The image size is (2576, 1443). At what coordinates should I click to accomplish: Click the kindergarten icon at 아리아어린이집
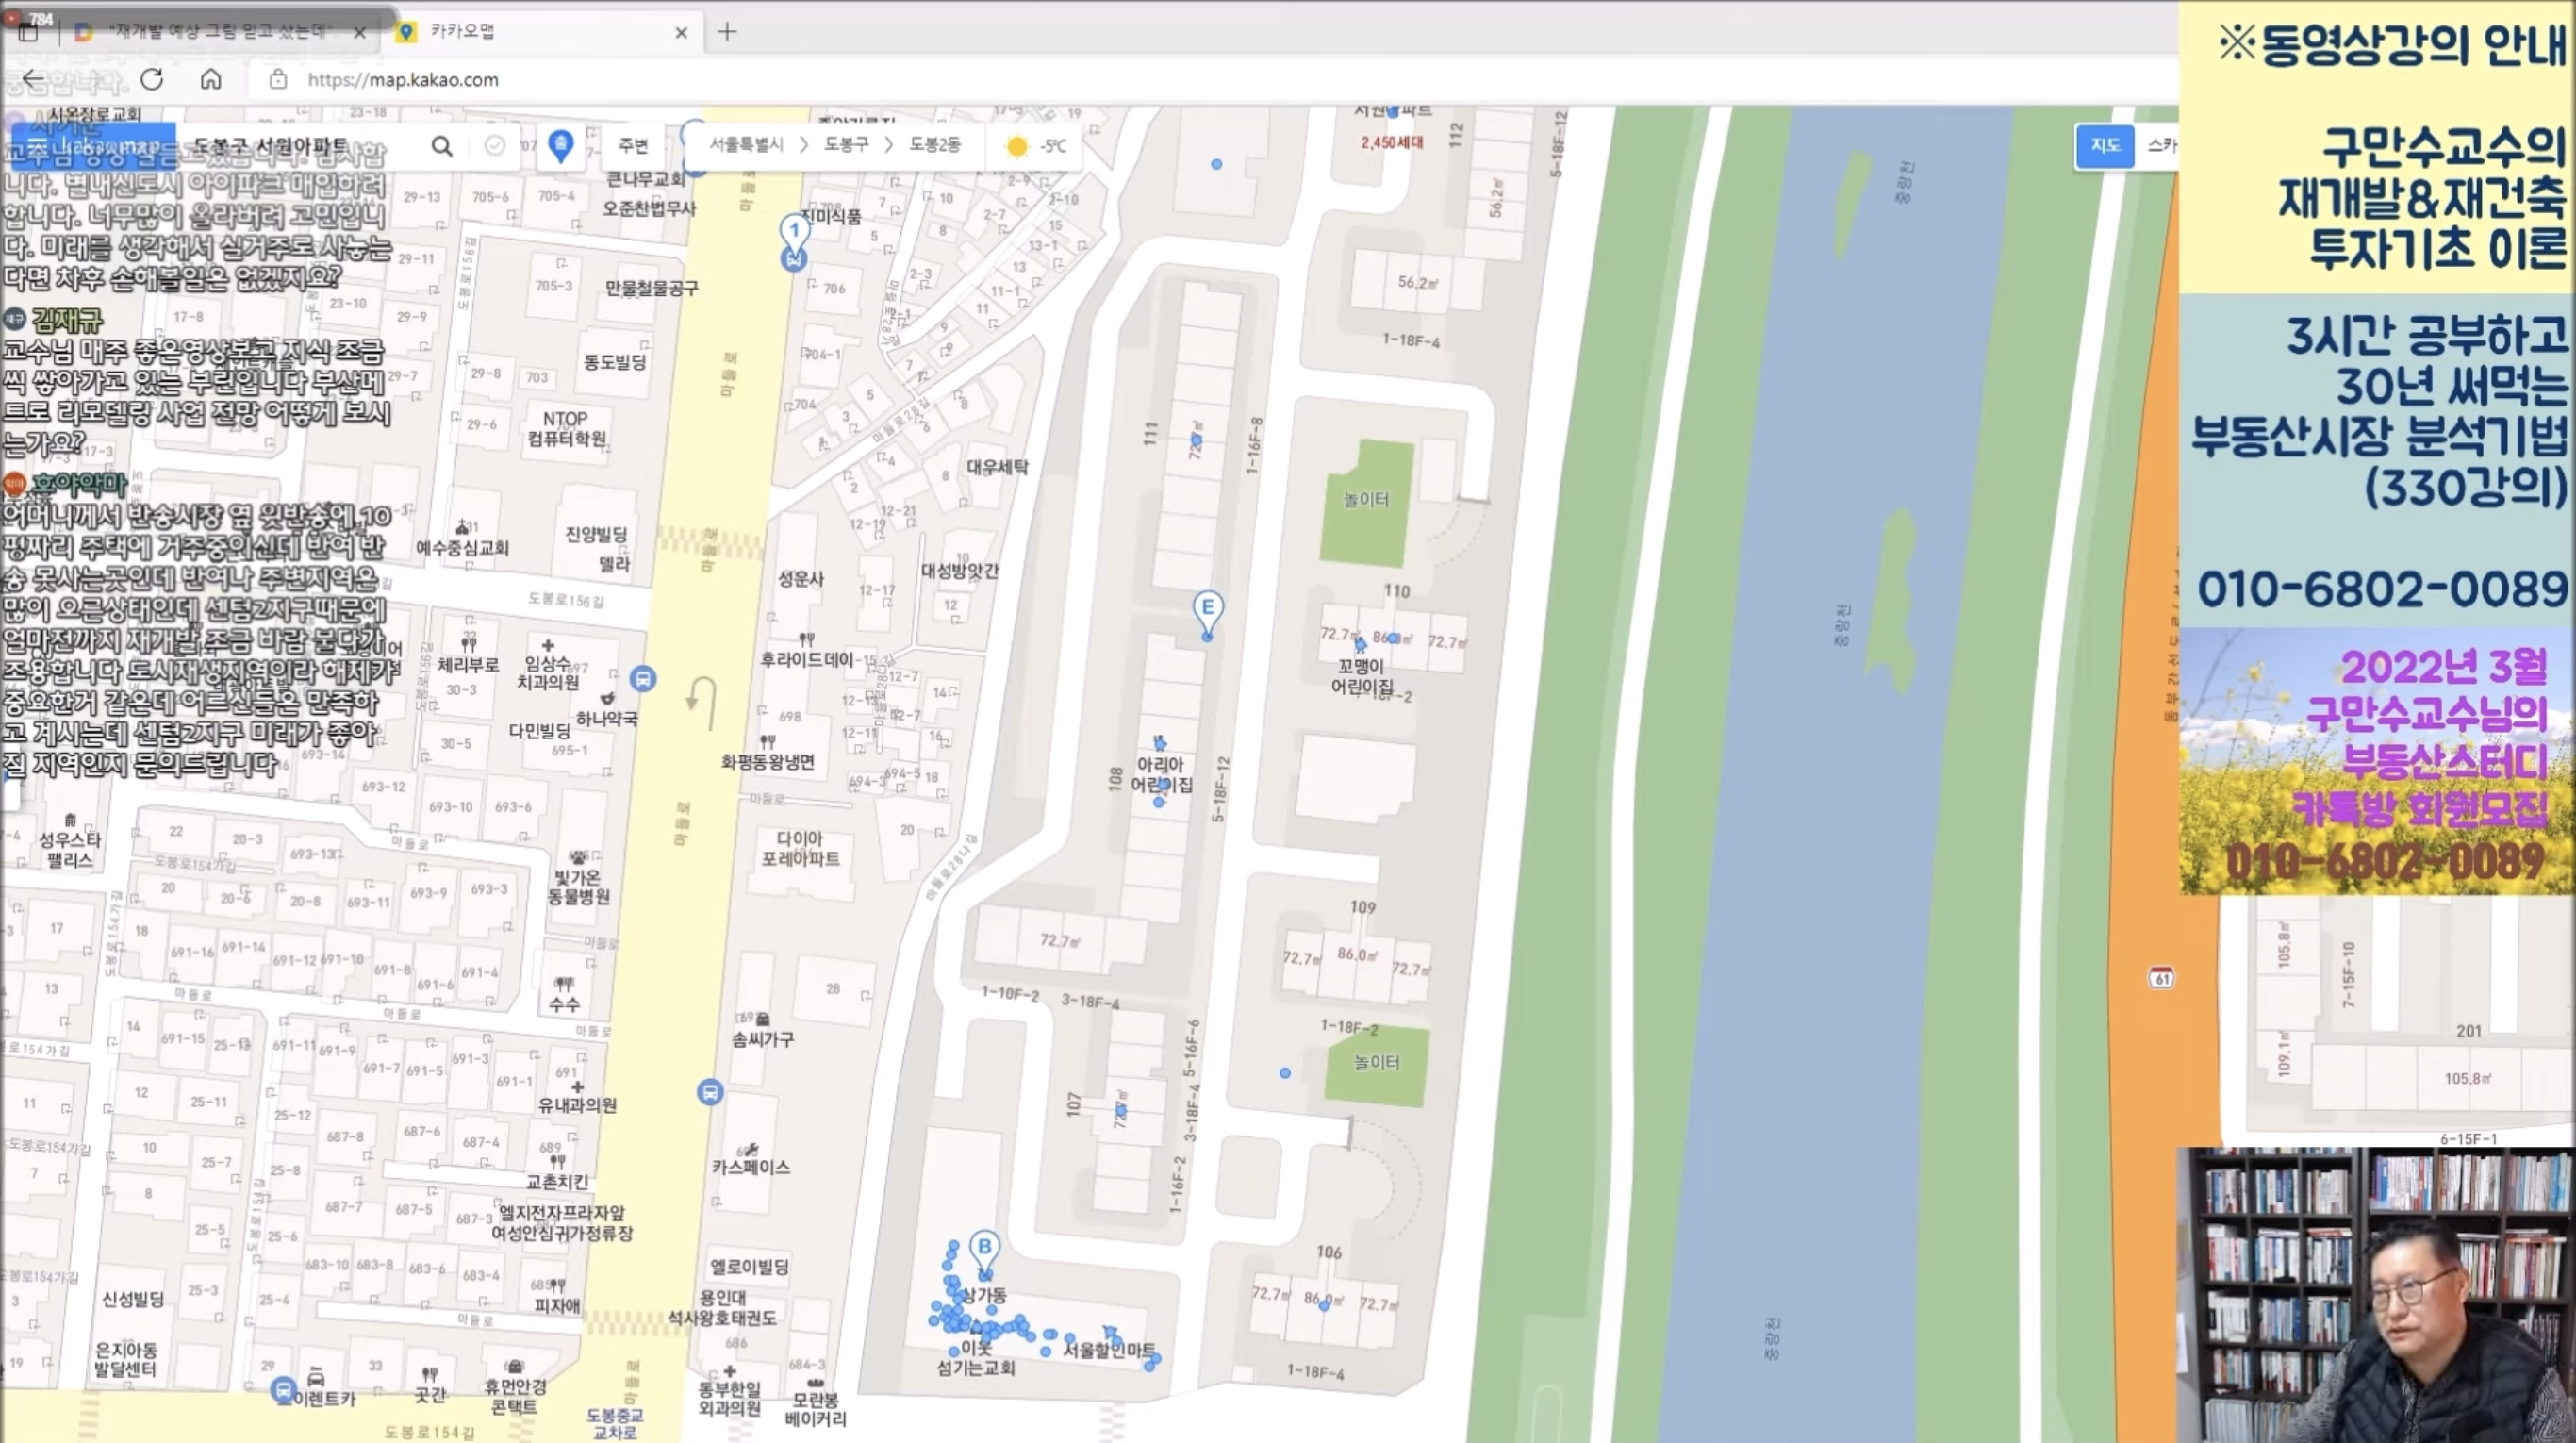coord(1160,743)
